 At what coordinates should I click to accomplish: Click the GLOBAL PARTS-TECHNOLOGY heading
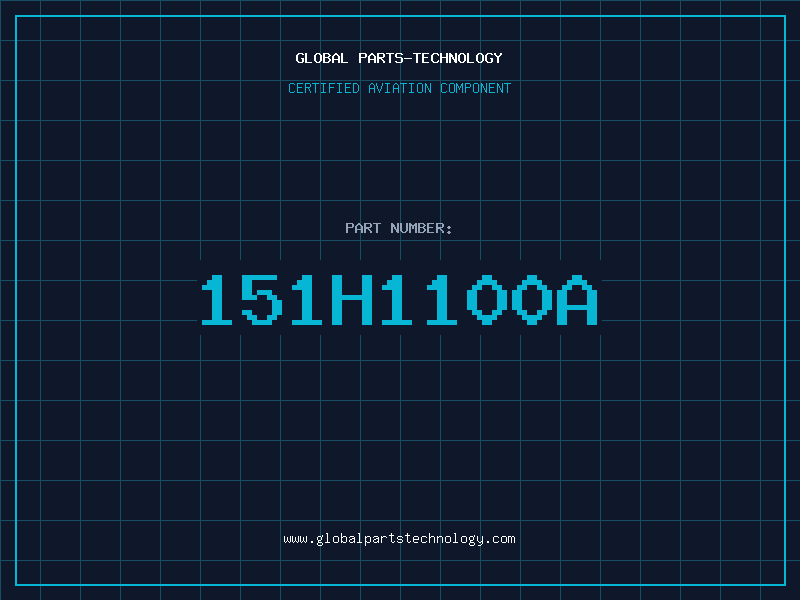(x=399, y=58)
